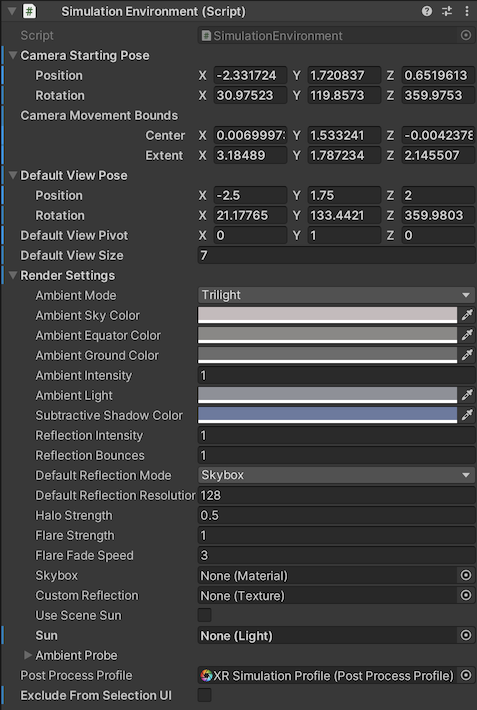Pick Ambient Light color with eyedropper

[467, 395]
